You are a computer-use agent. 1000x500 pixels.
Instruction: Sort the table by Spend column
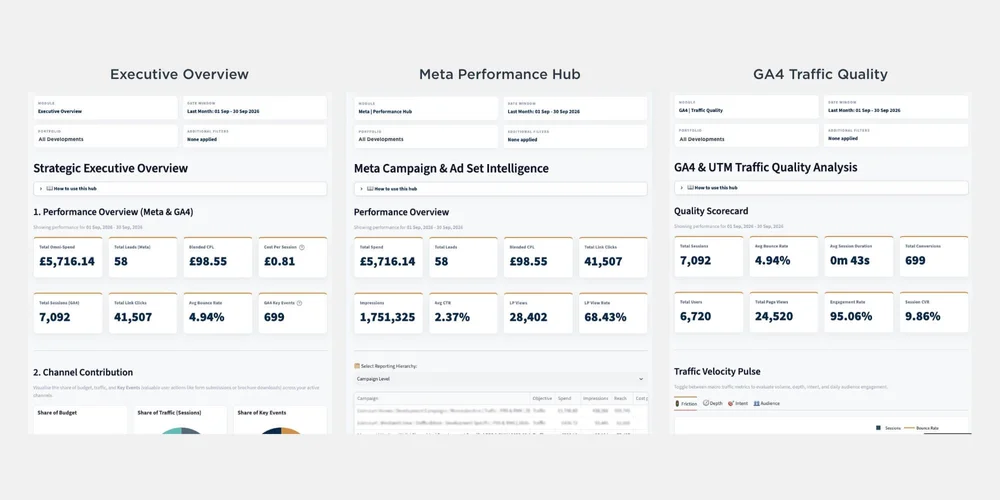click(567, 398)
